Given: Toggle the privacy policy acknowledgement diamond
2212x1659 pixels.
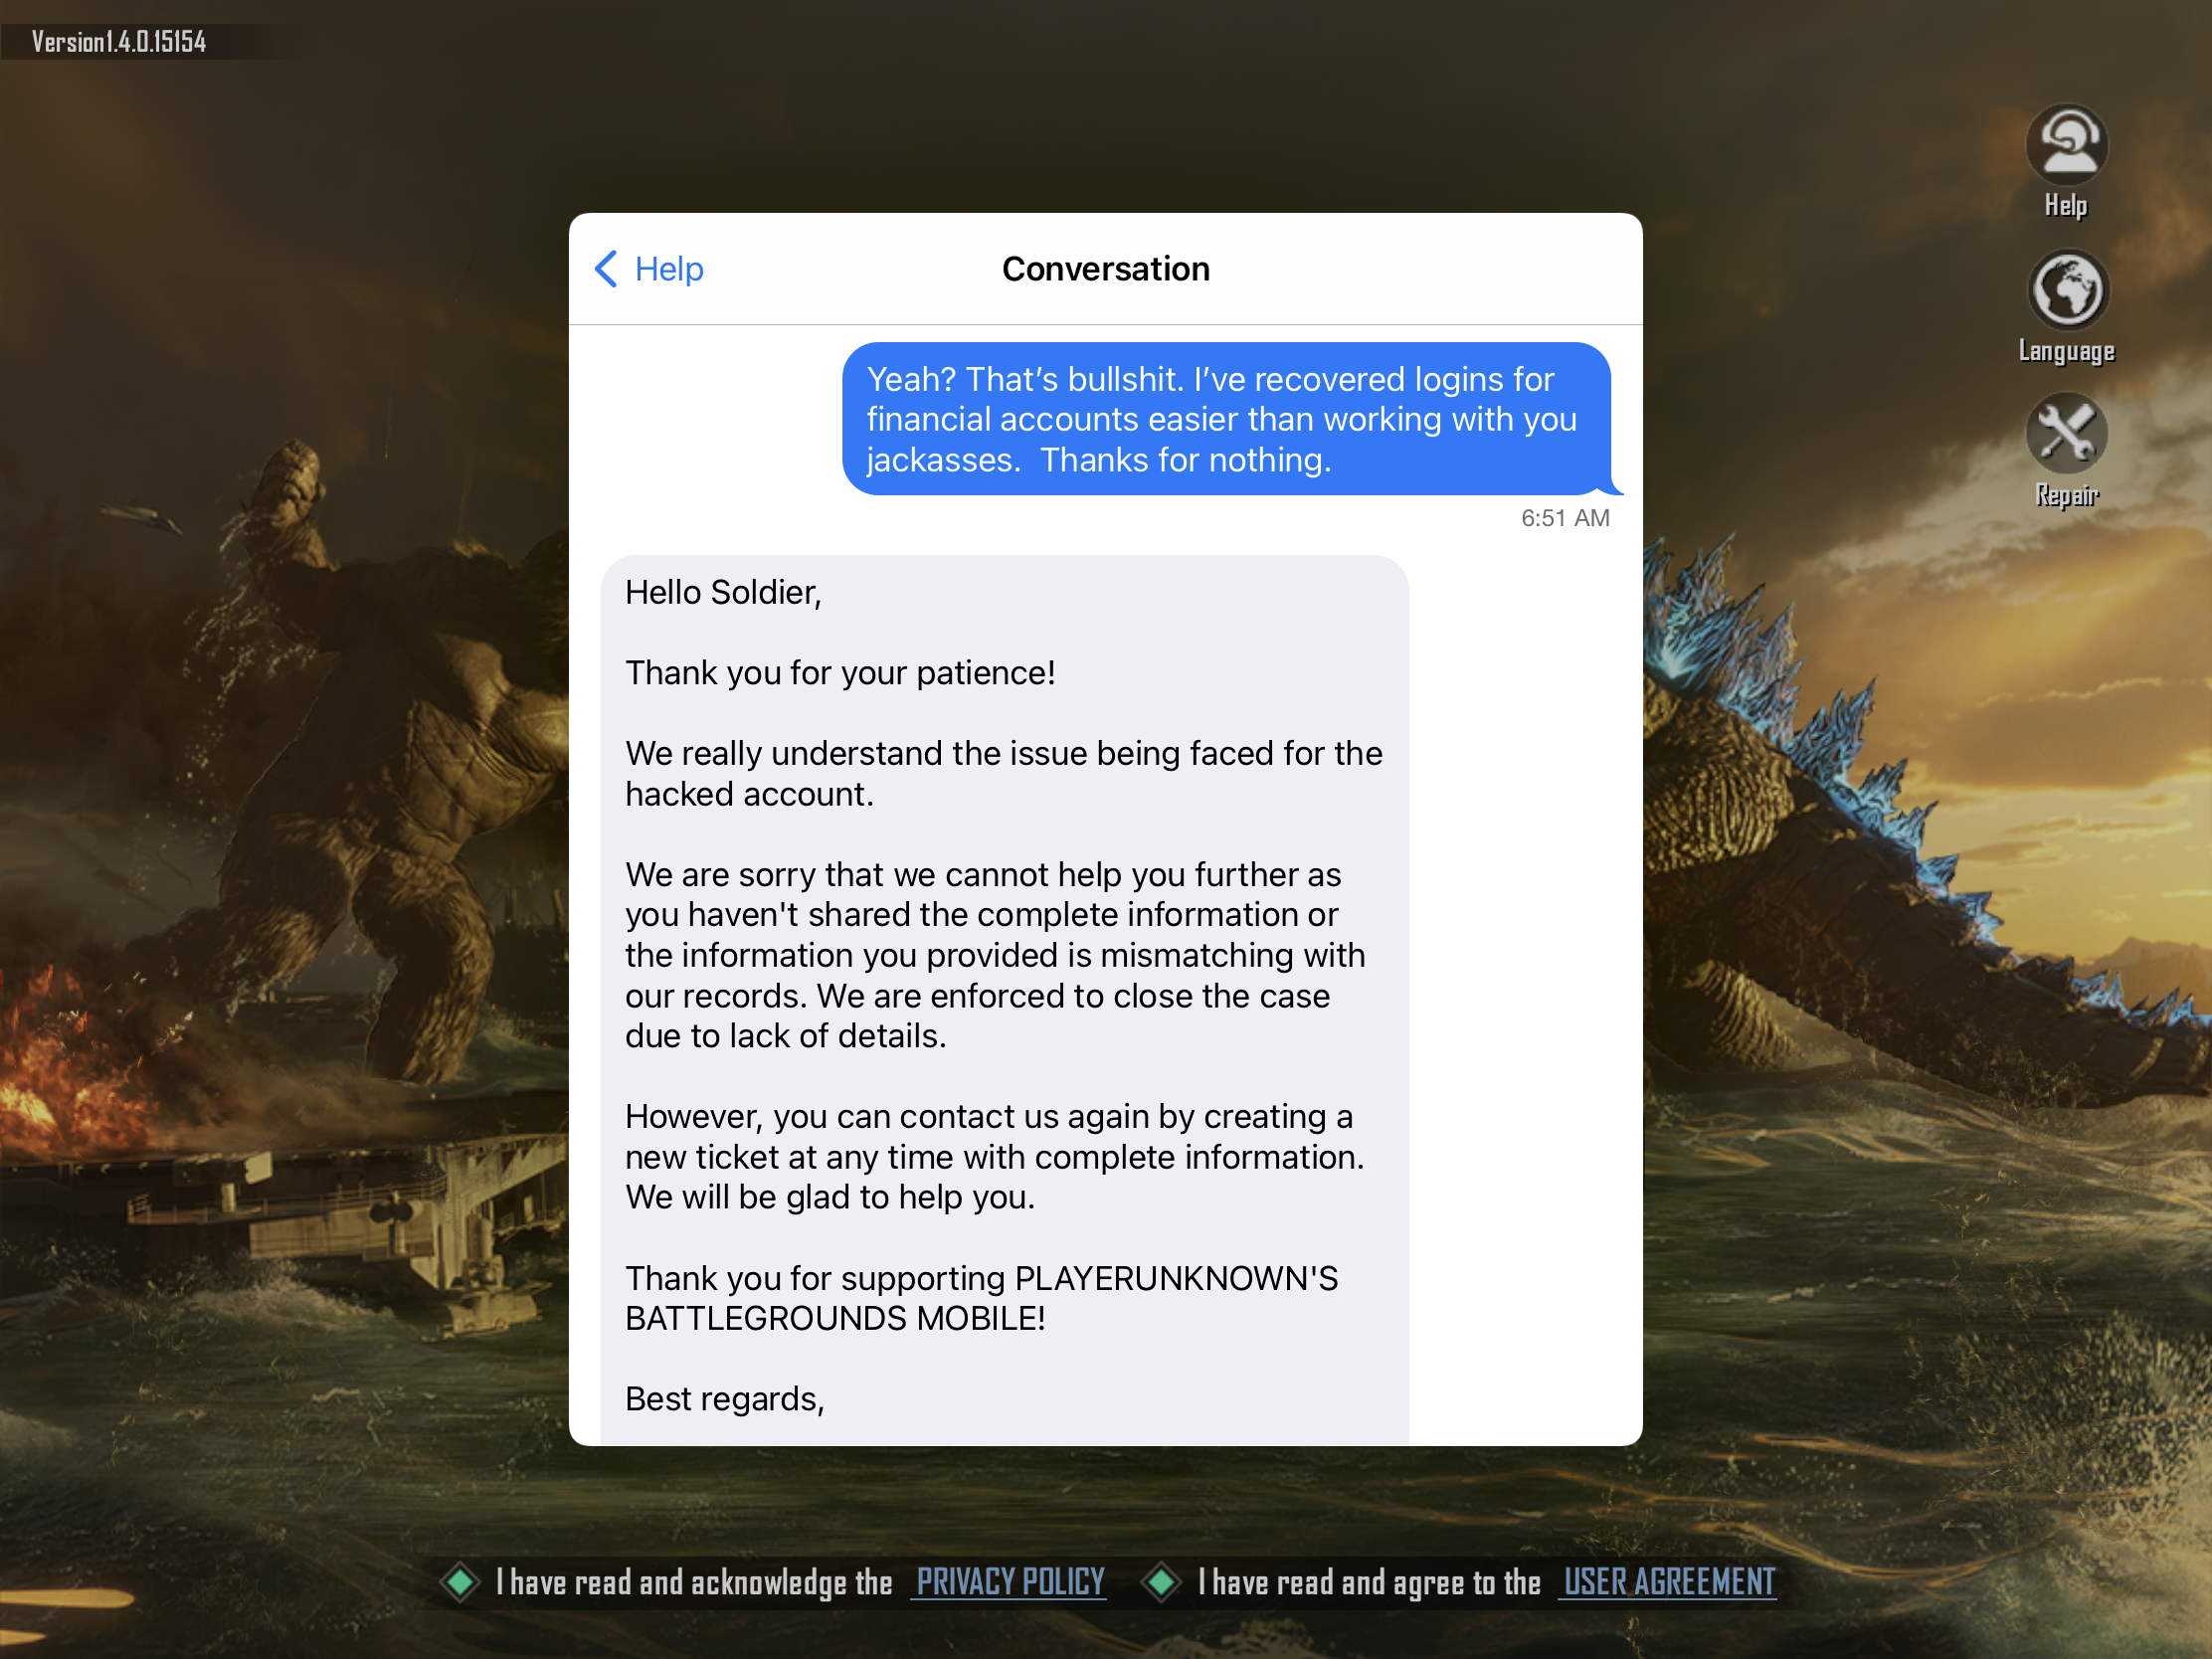Looking at the screenshot, I should click(460, 1582).
